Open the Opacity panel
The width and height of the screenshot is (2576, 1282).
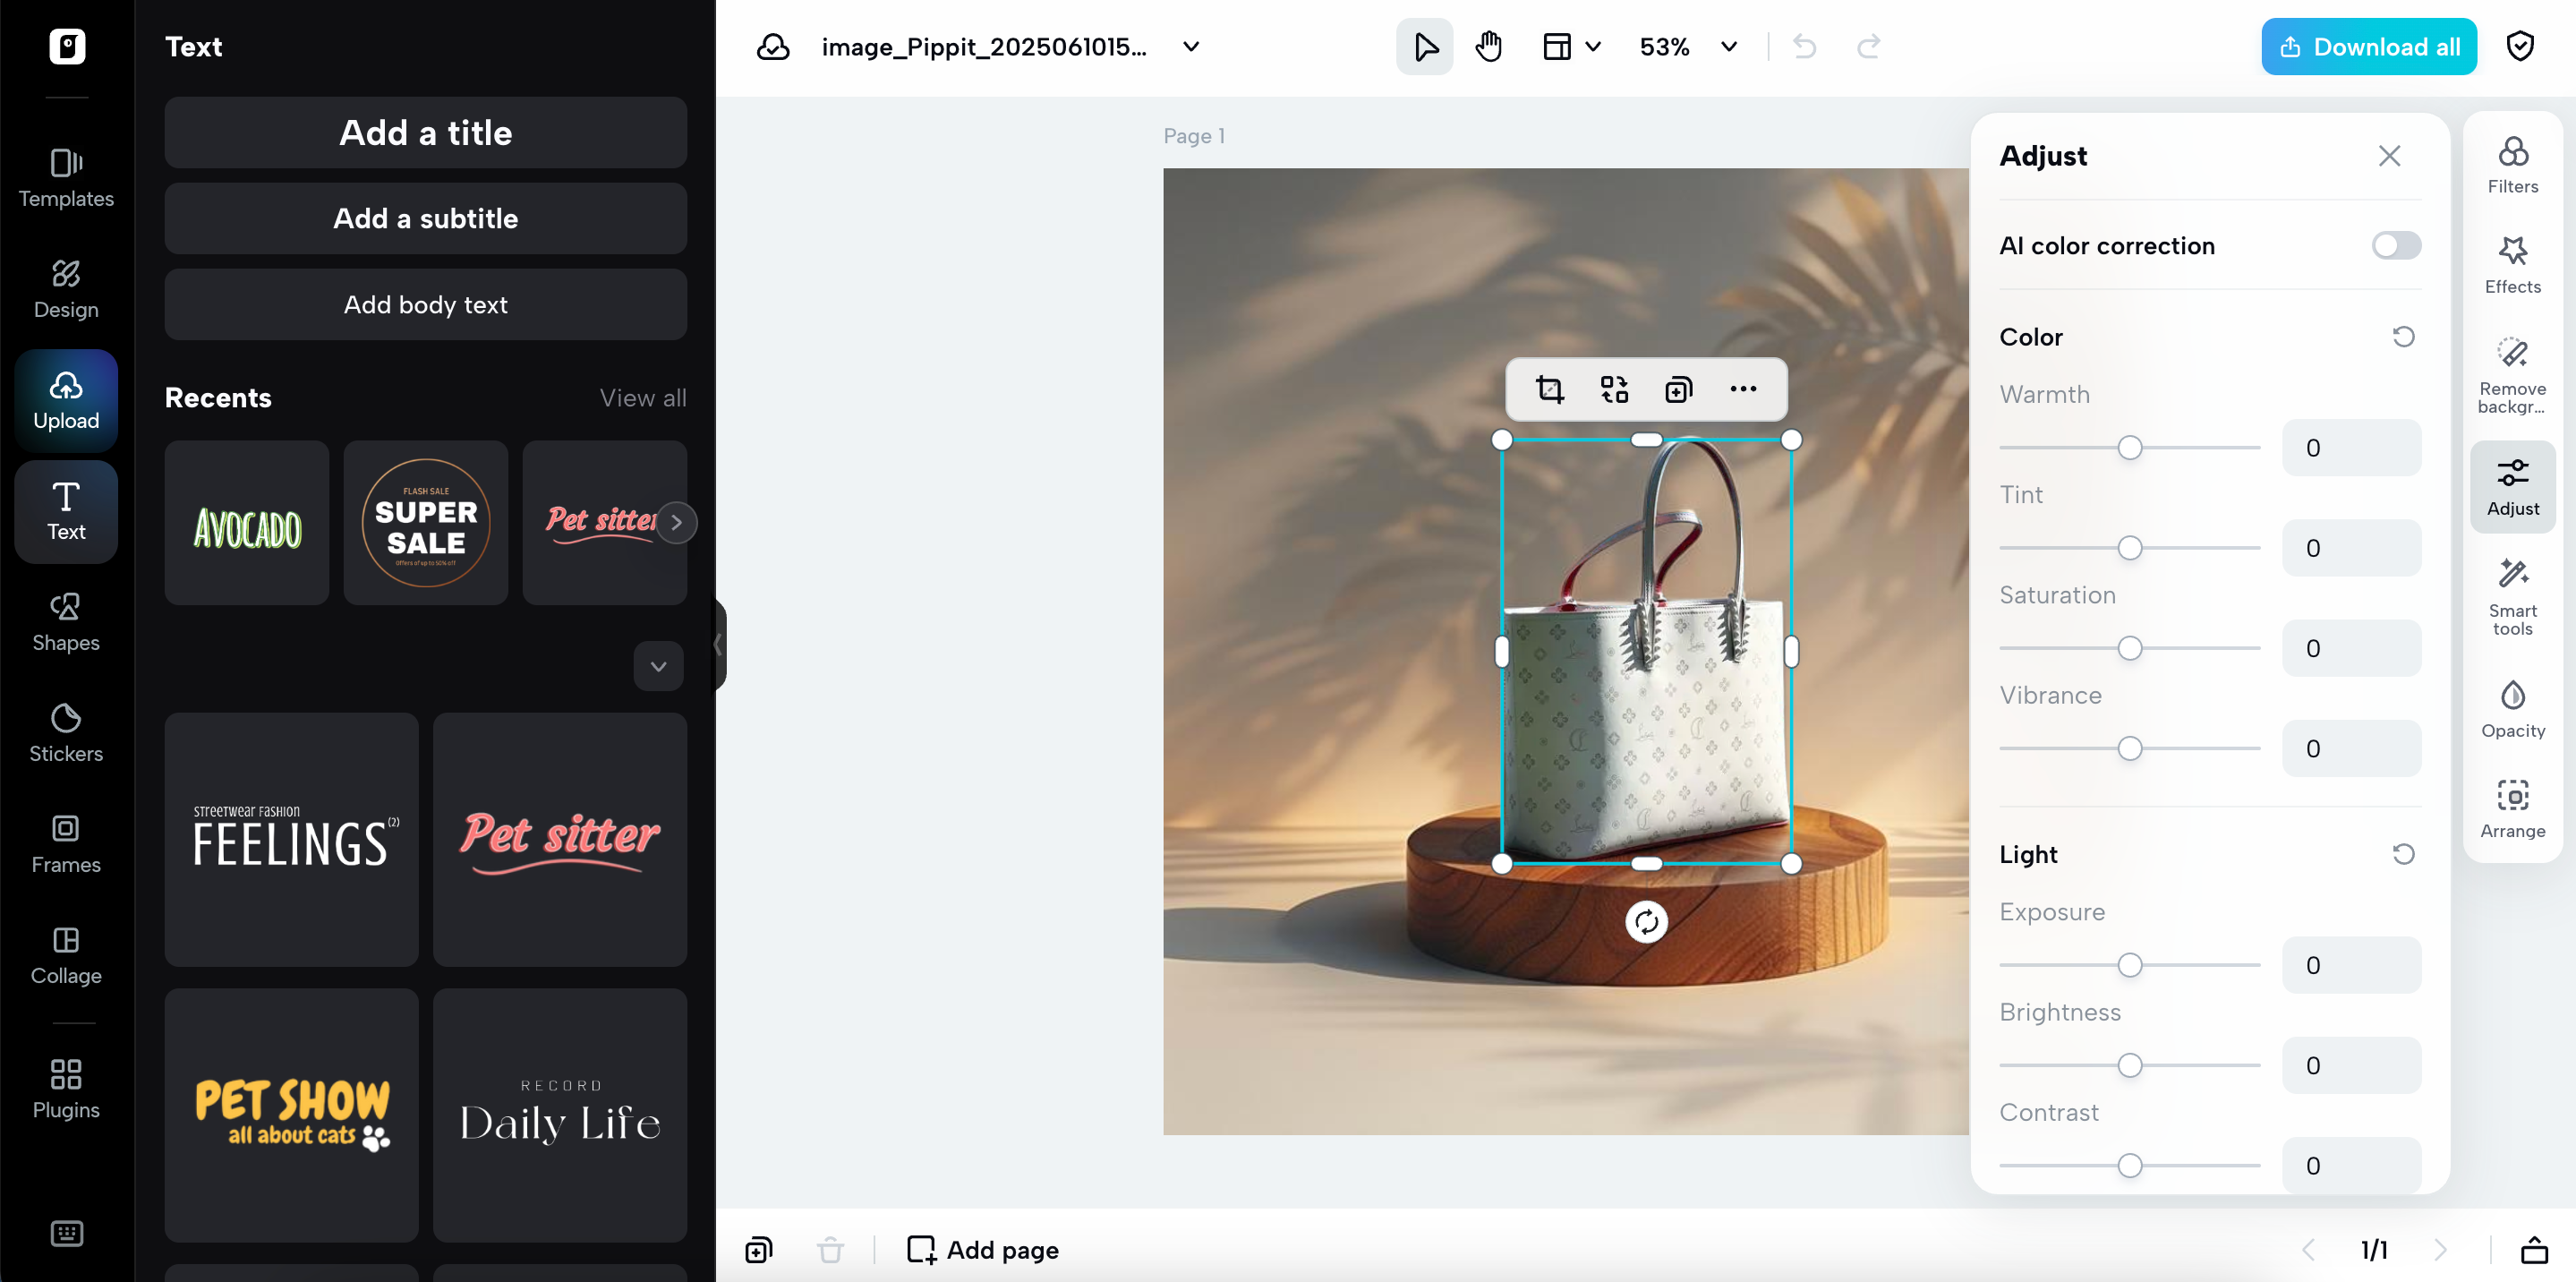tap(2513, 708)
